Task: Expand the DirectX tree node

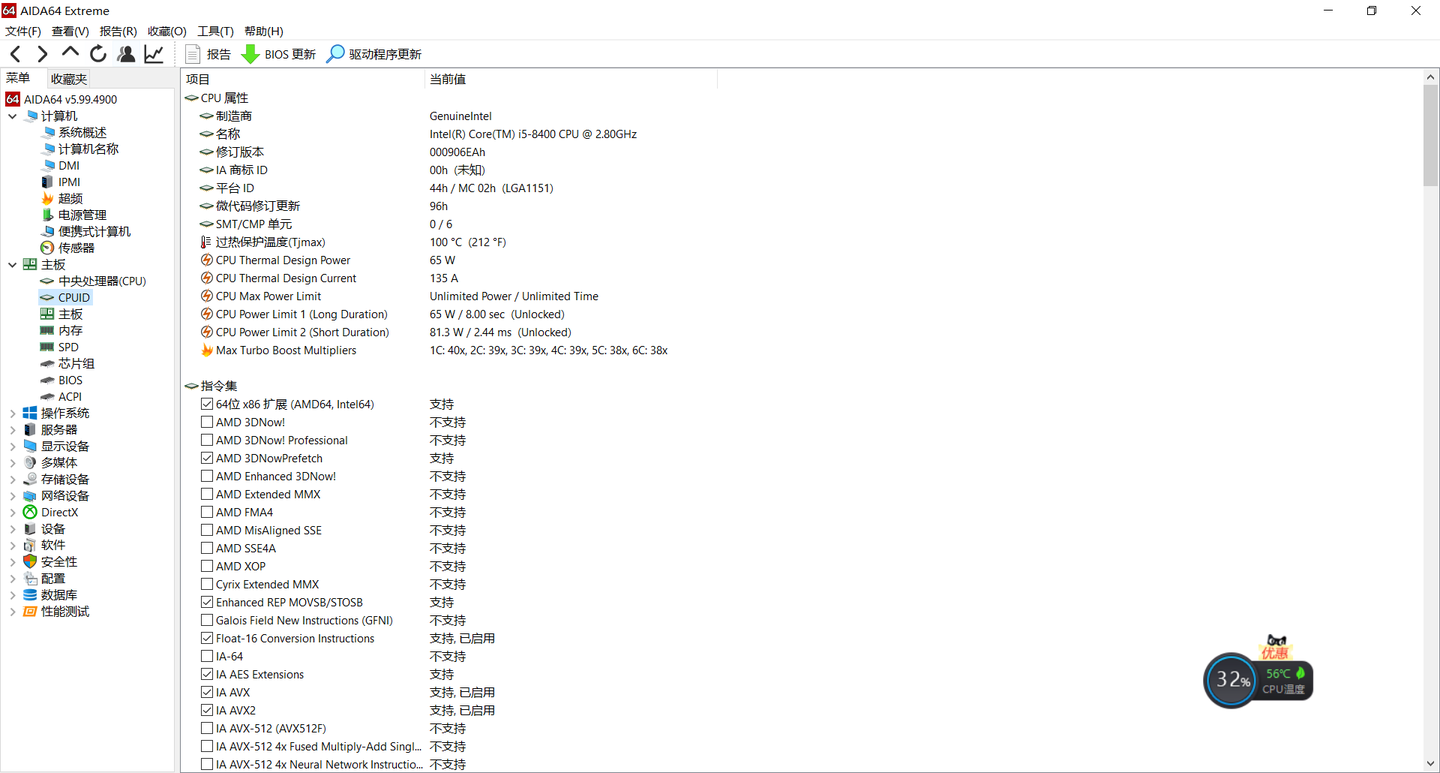Action: [x=12, y=511]
